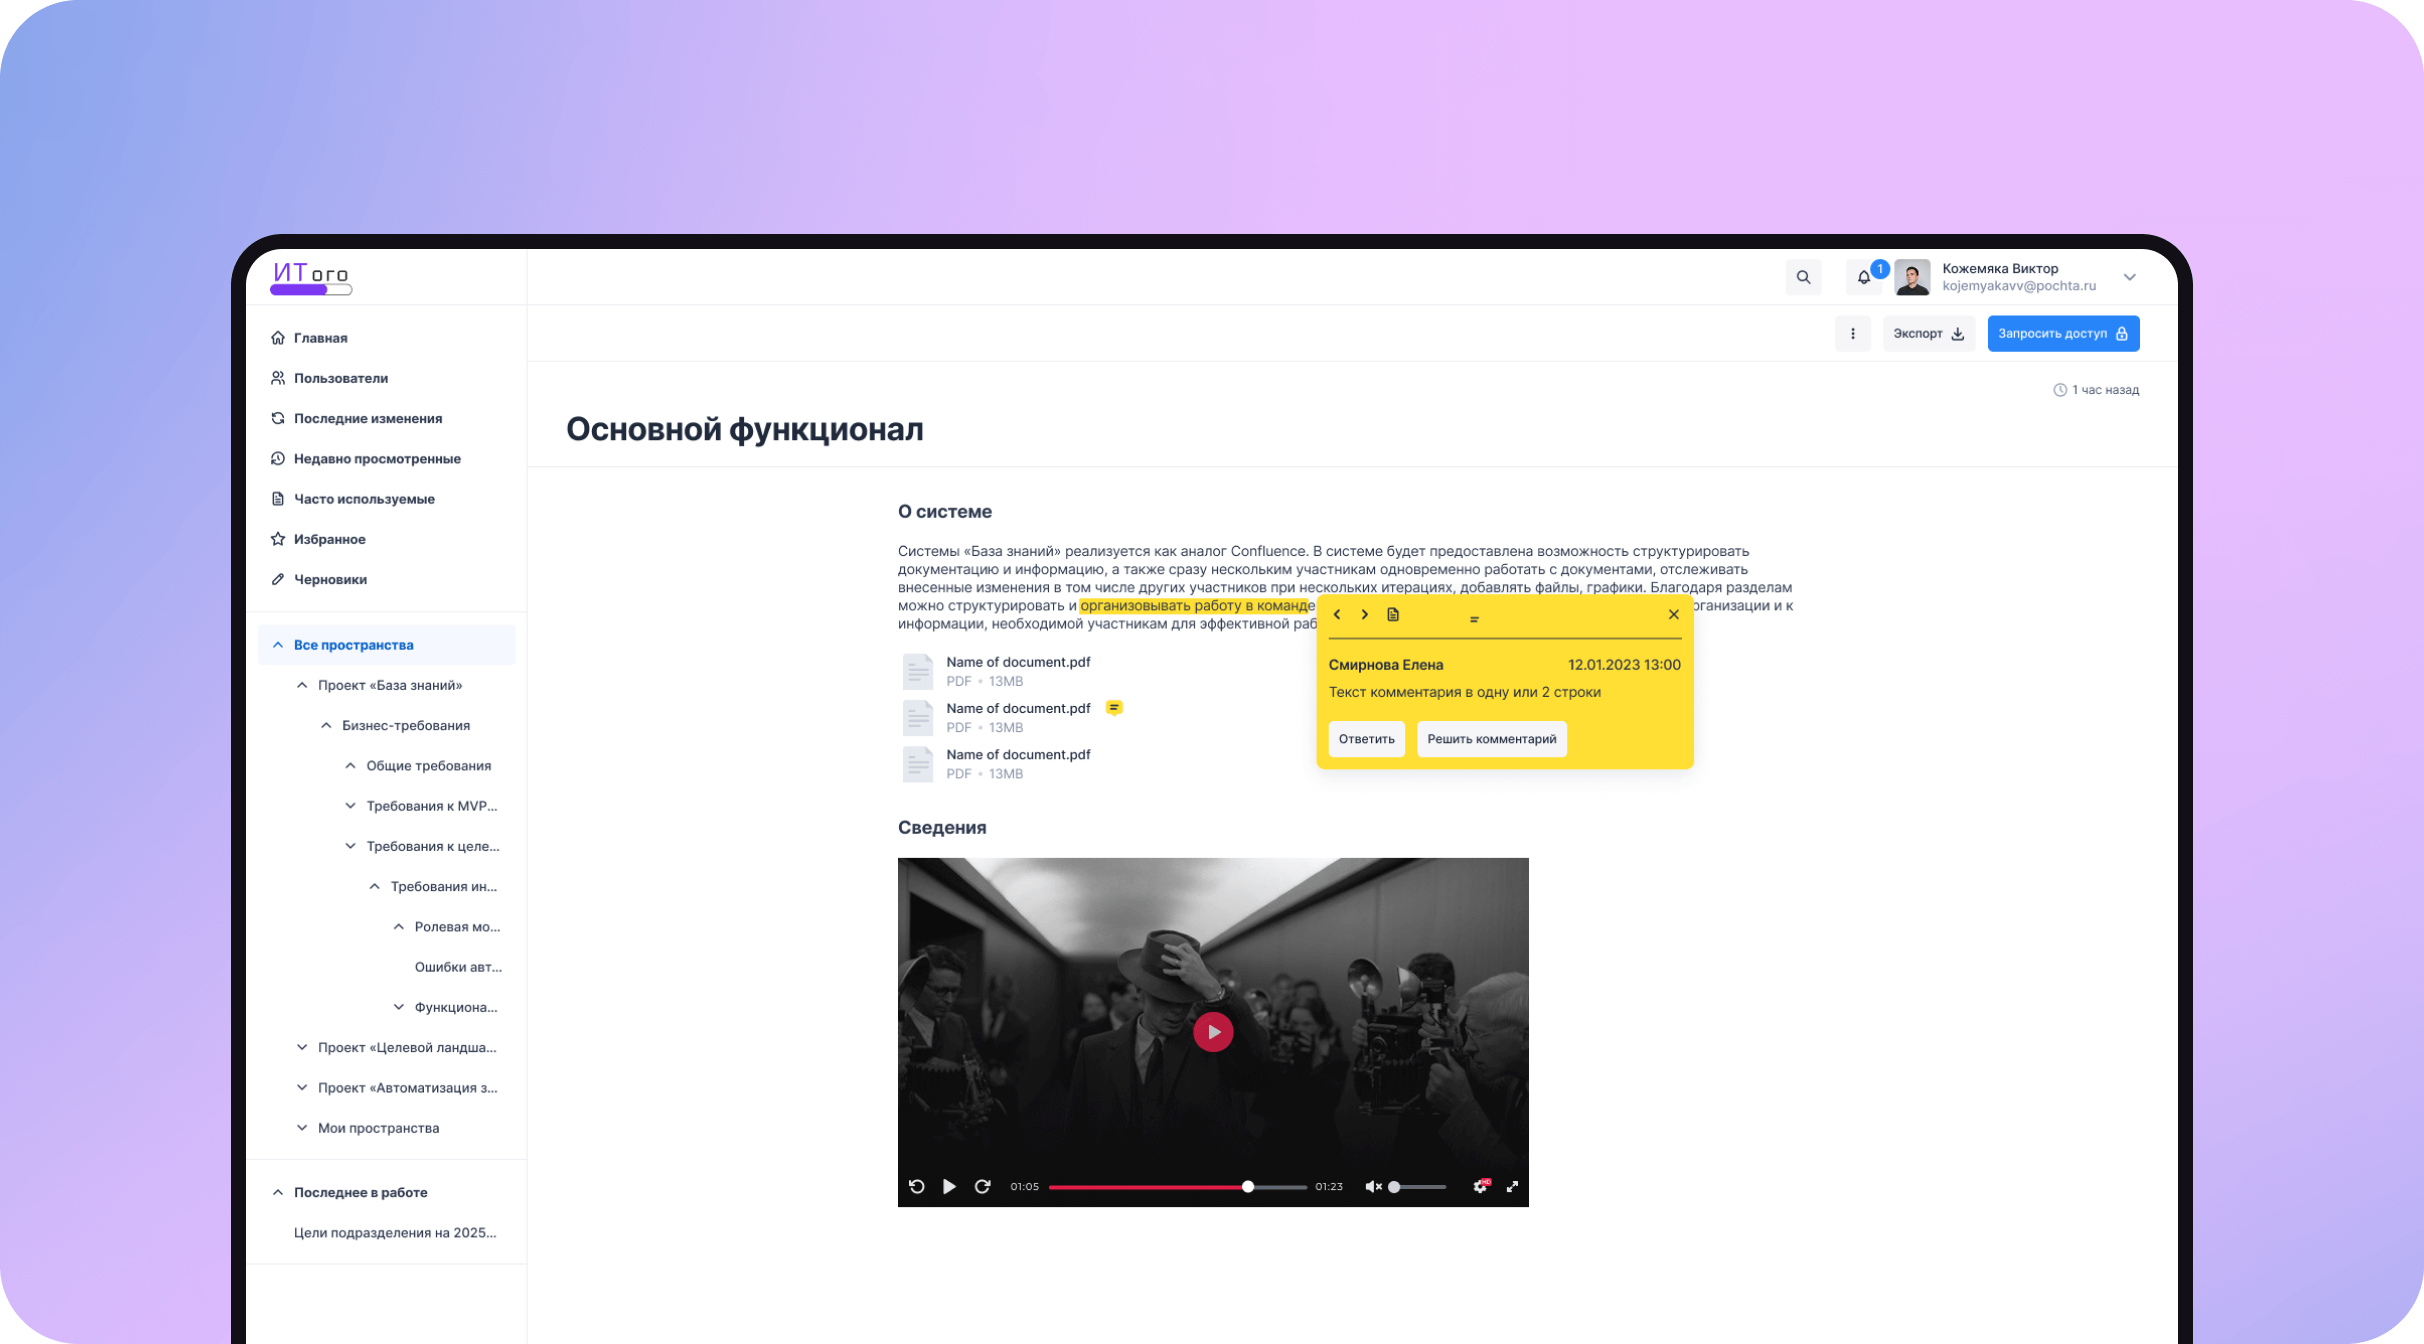Play the video via center play button
Image resolution: width=2424 pixels, height=1344 pixels.
[x=1213, y=1031]
